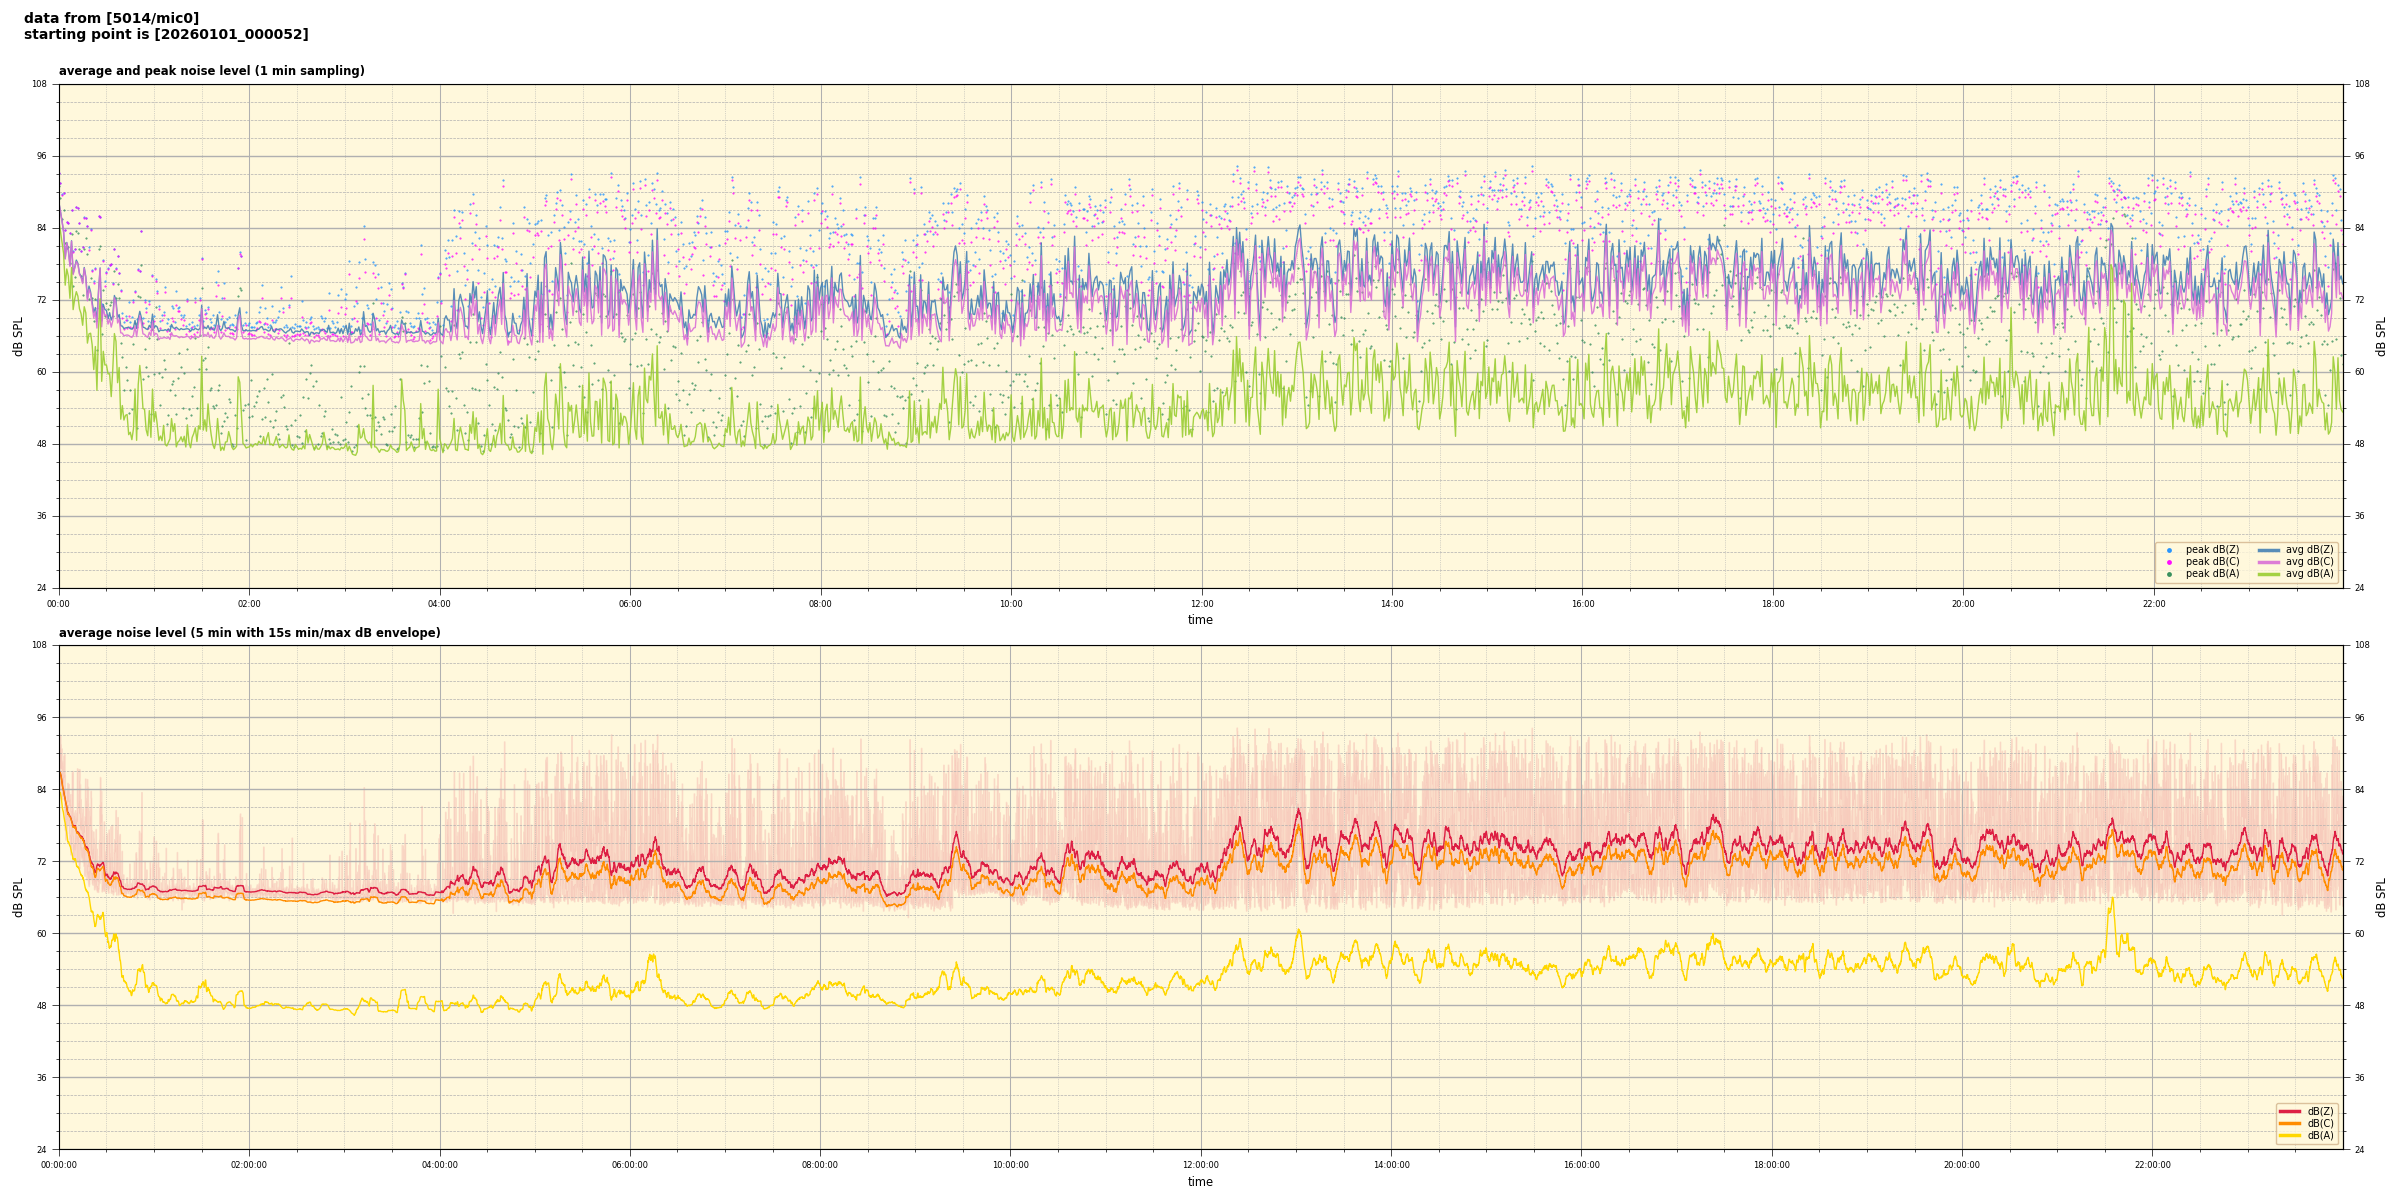
Task: Click the bottom chart title about 15s envelope
Action: point(249,633)
